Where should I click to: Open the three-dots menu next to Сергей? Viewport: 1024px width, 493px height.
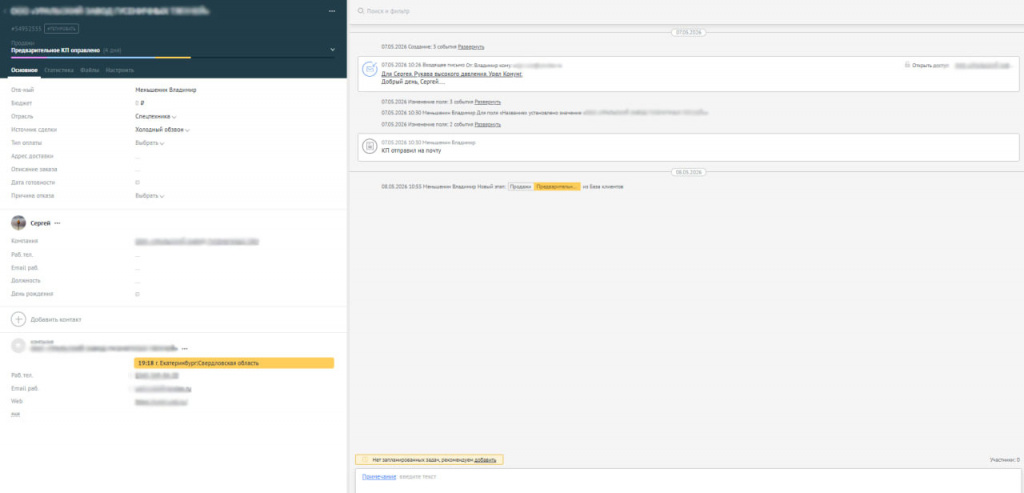click(x=57, y=223)
